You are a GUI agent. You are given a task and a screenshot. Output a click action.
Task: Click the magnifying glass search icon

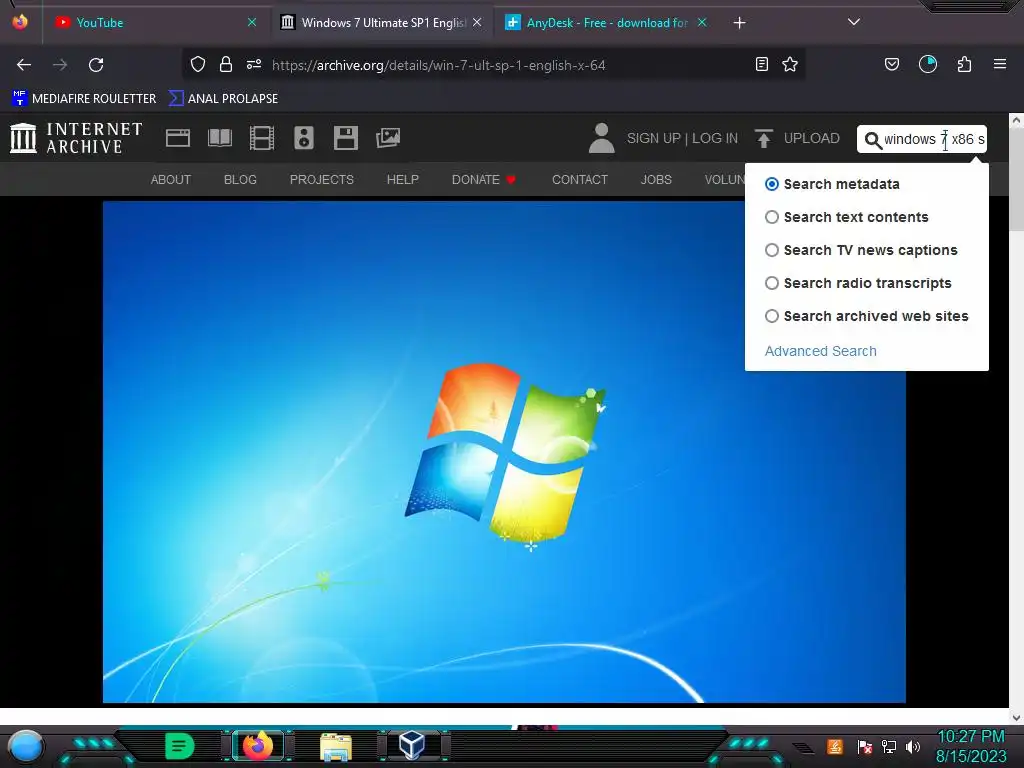click(872, 140)
